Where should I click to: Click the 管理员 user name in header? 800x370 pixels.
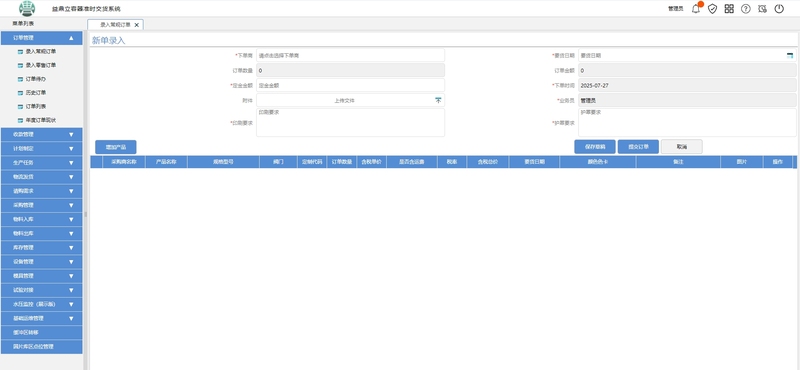pyautogui.click(x=676, y=9)
